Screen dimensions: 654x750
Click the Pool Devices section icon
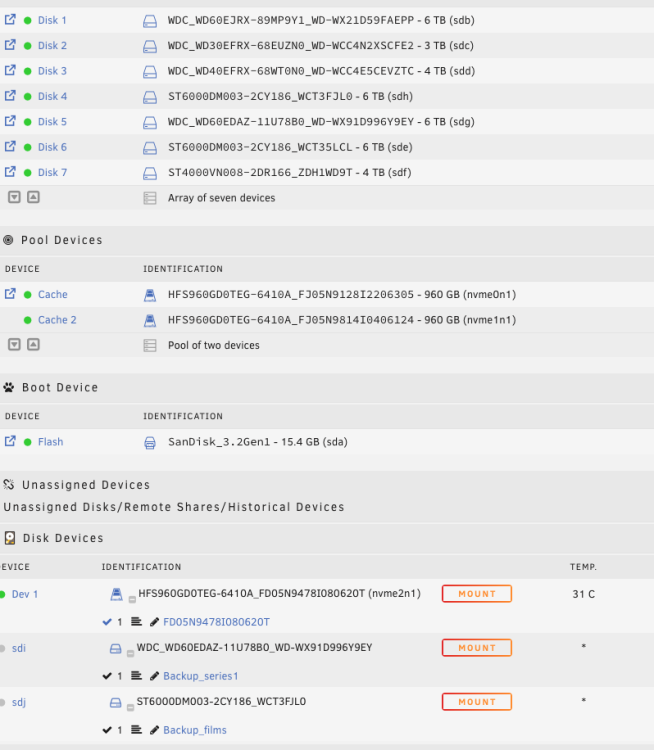click(x=8, y=240)
